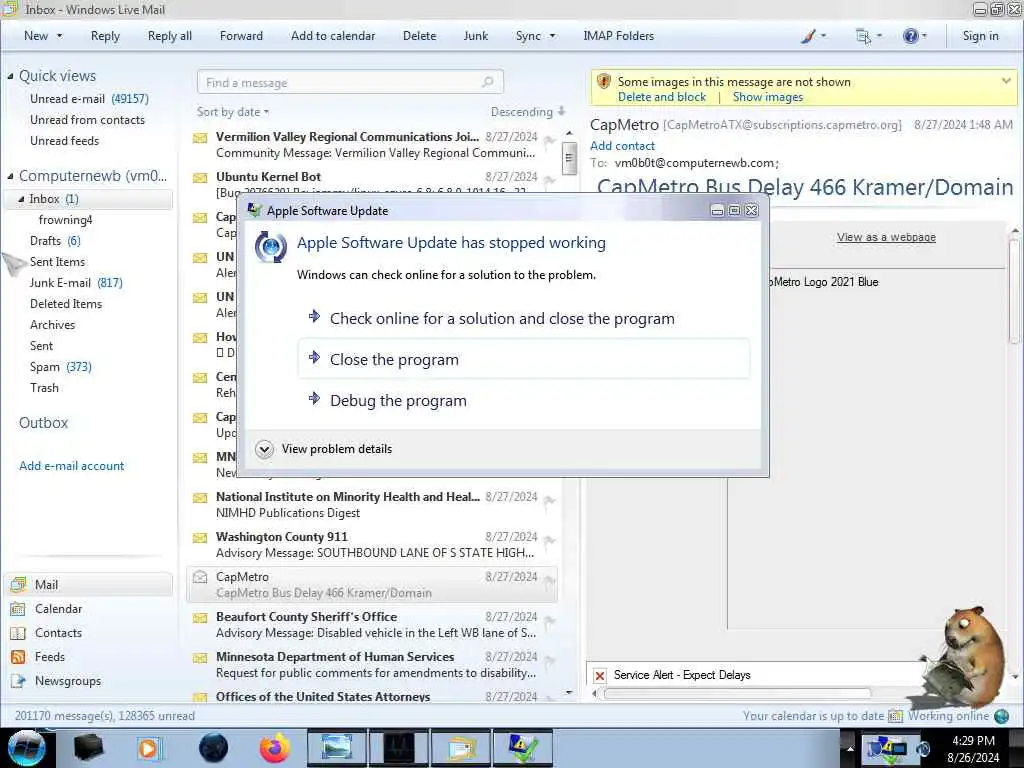Viewport: 1024px width, 768px height.
Task: Toggle the flag on Washington County 911 message
Action: tap(549, 540)
